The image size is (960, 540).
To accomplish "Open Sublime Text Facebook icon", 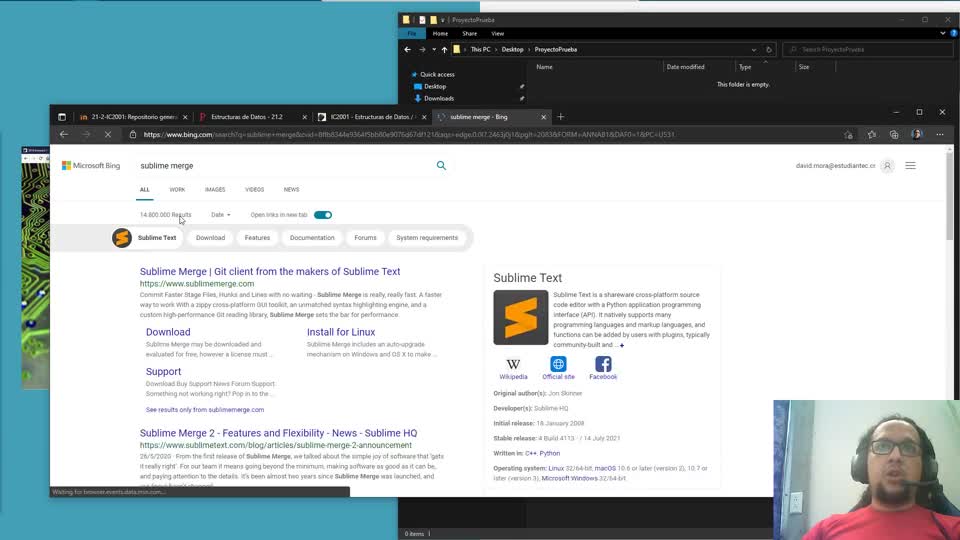I will click(x=603, y=364).
